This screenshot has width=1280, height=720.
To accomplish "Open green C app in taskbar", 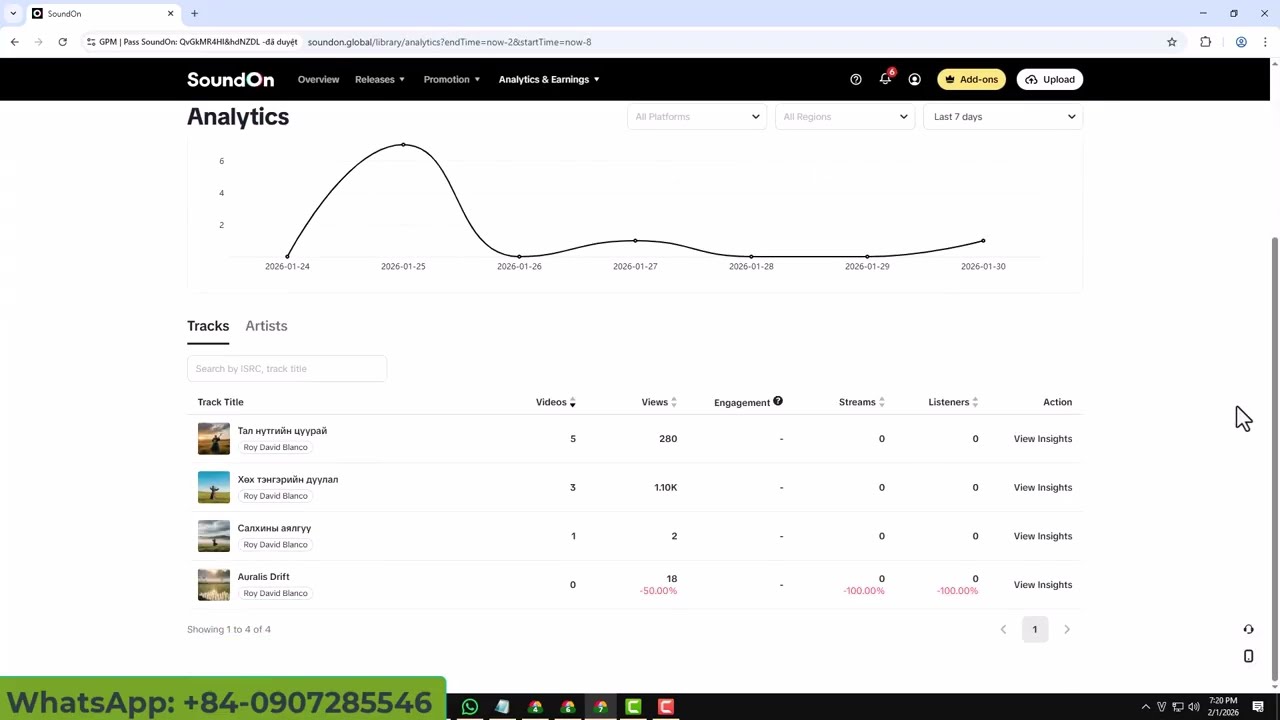I will click(x=633, y=707).
